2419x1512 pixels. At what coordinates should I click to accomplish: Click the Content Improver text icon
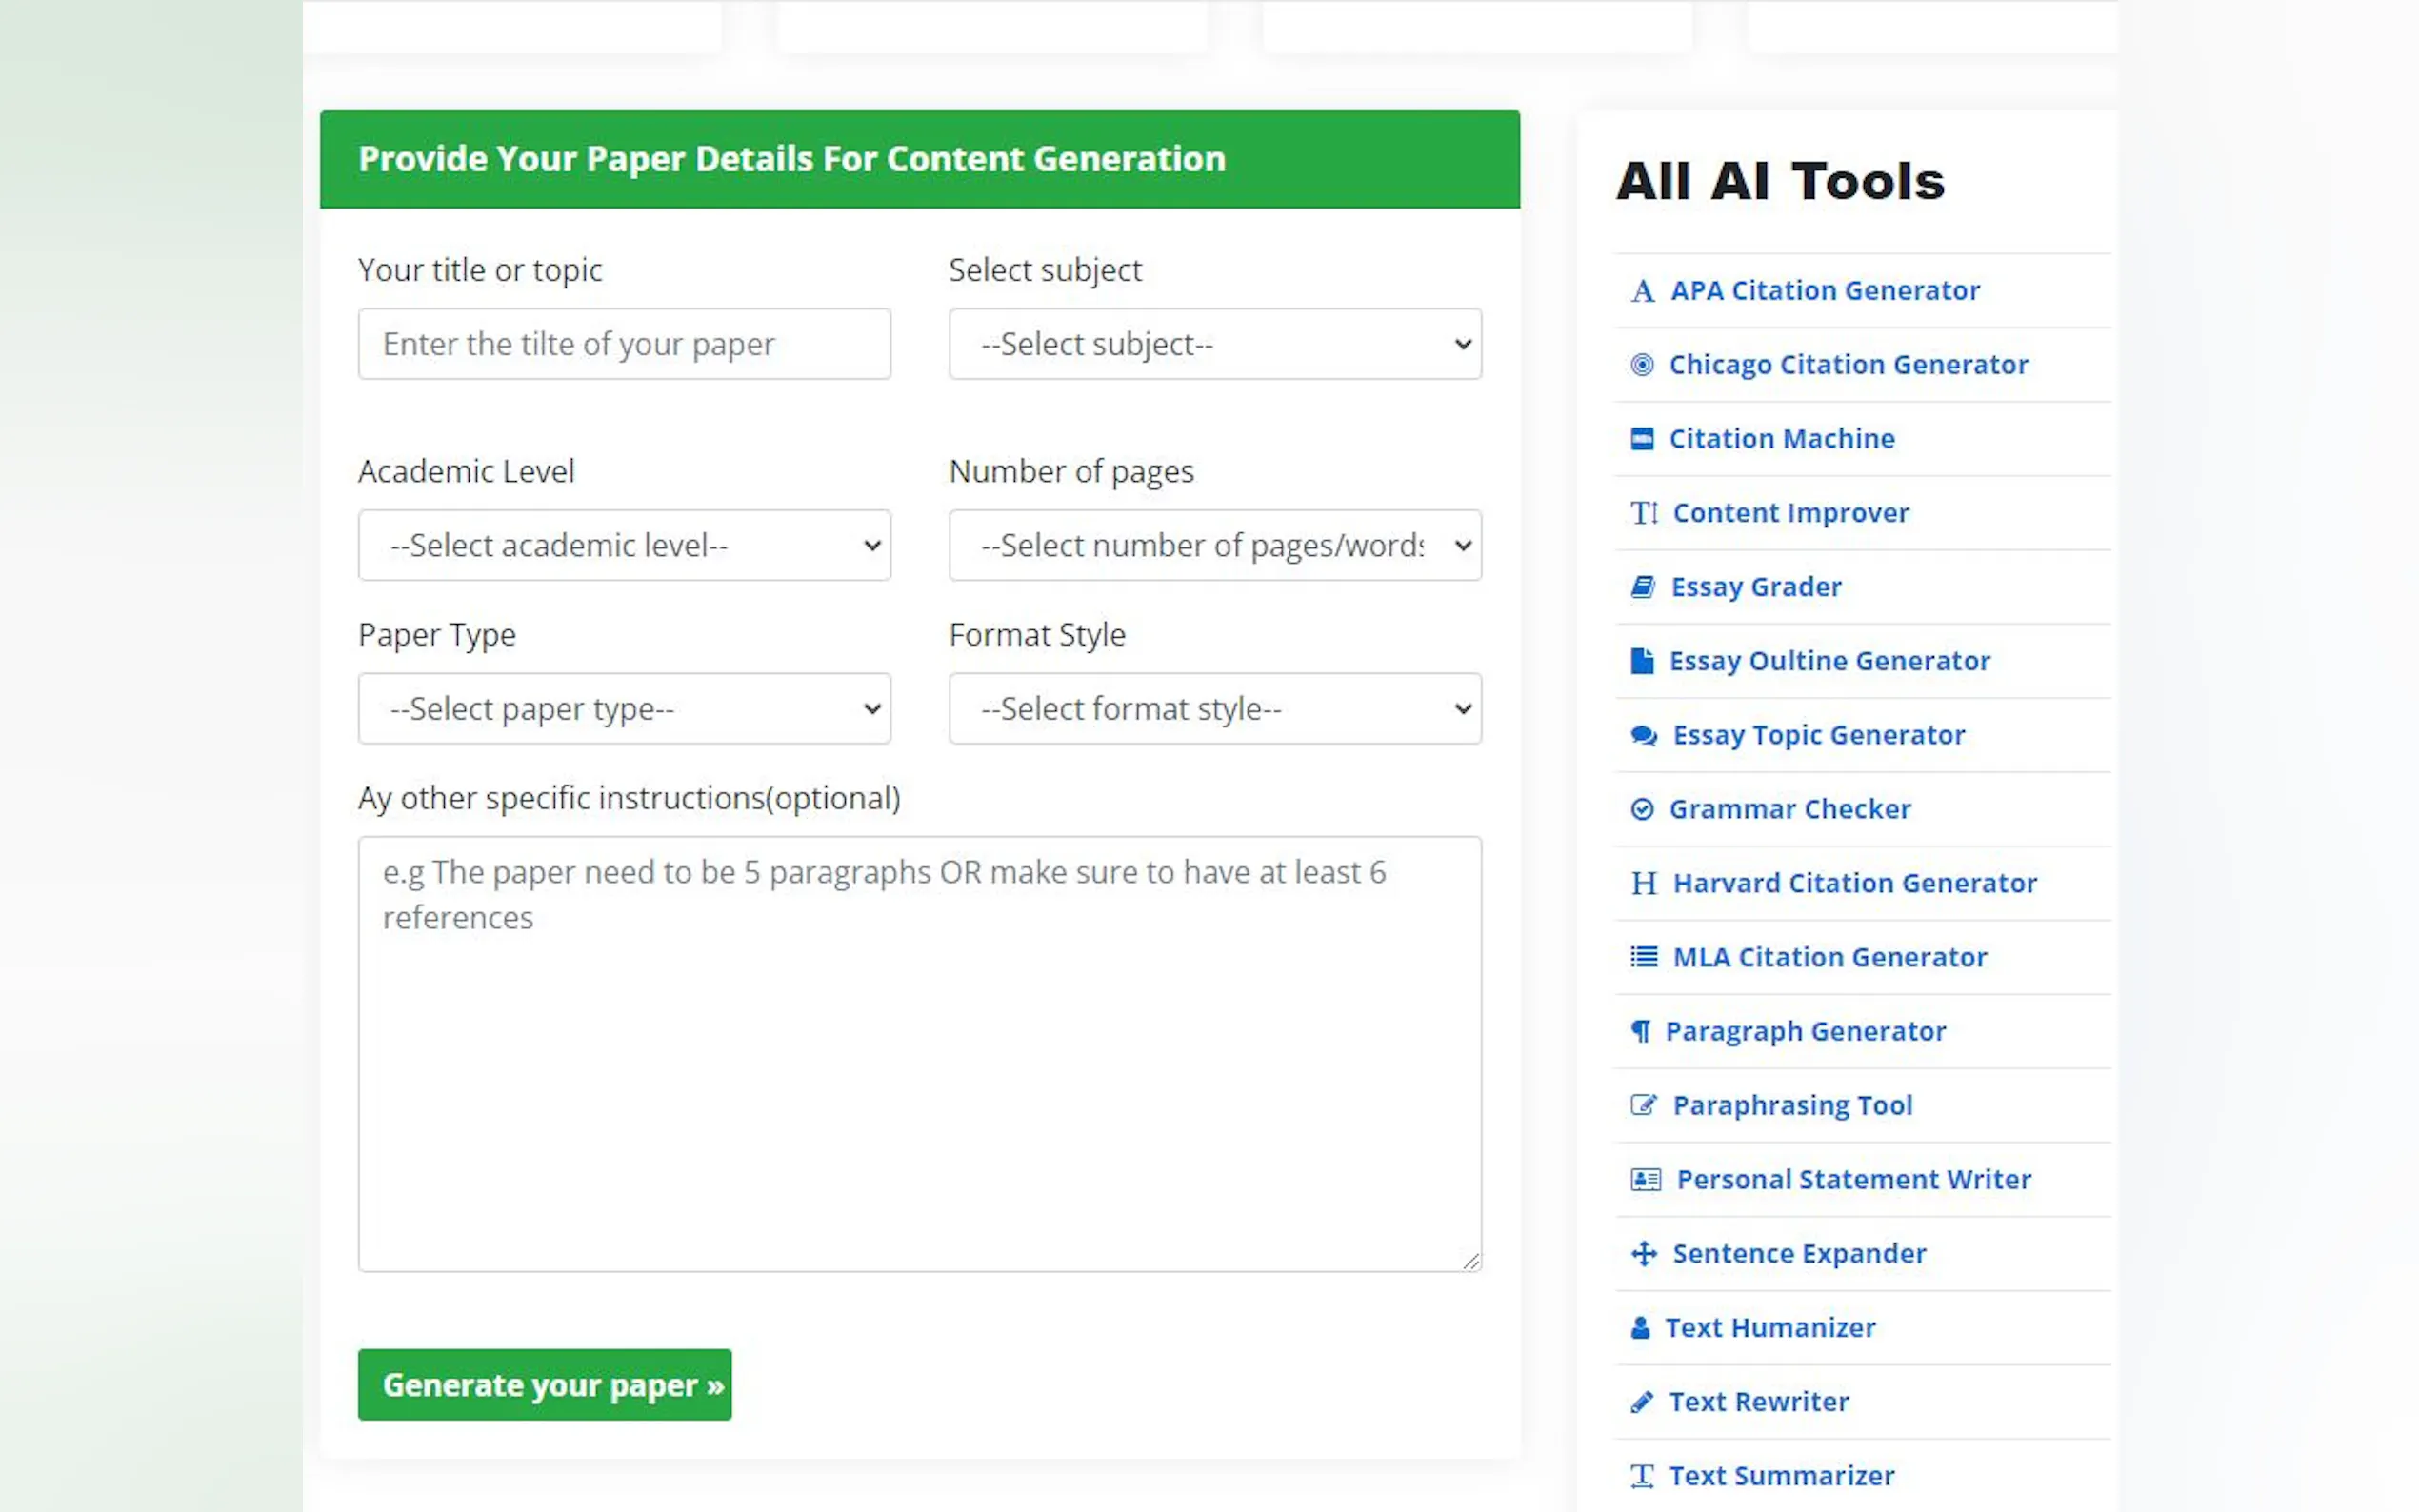point(1643,513)
